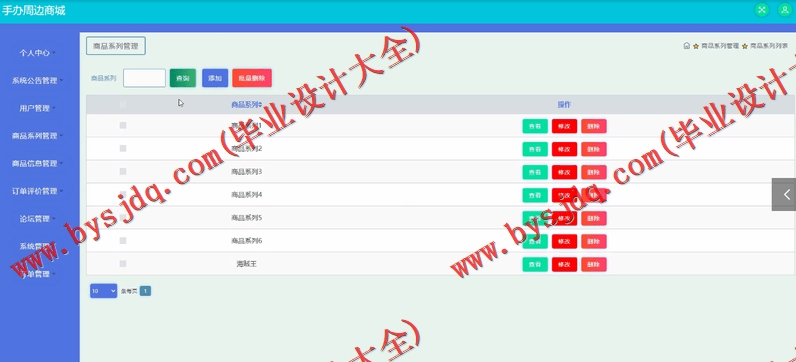This screenshot has height=362, width=796.
Task: Click 查看 for row 商品系列5
Action: point(535,218)
